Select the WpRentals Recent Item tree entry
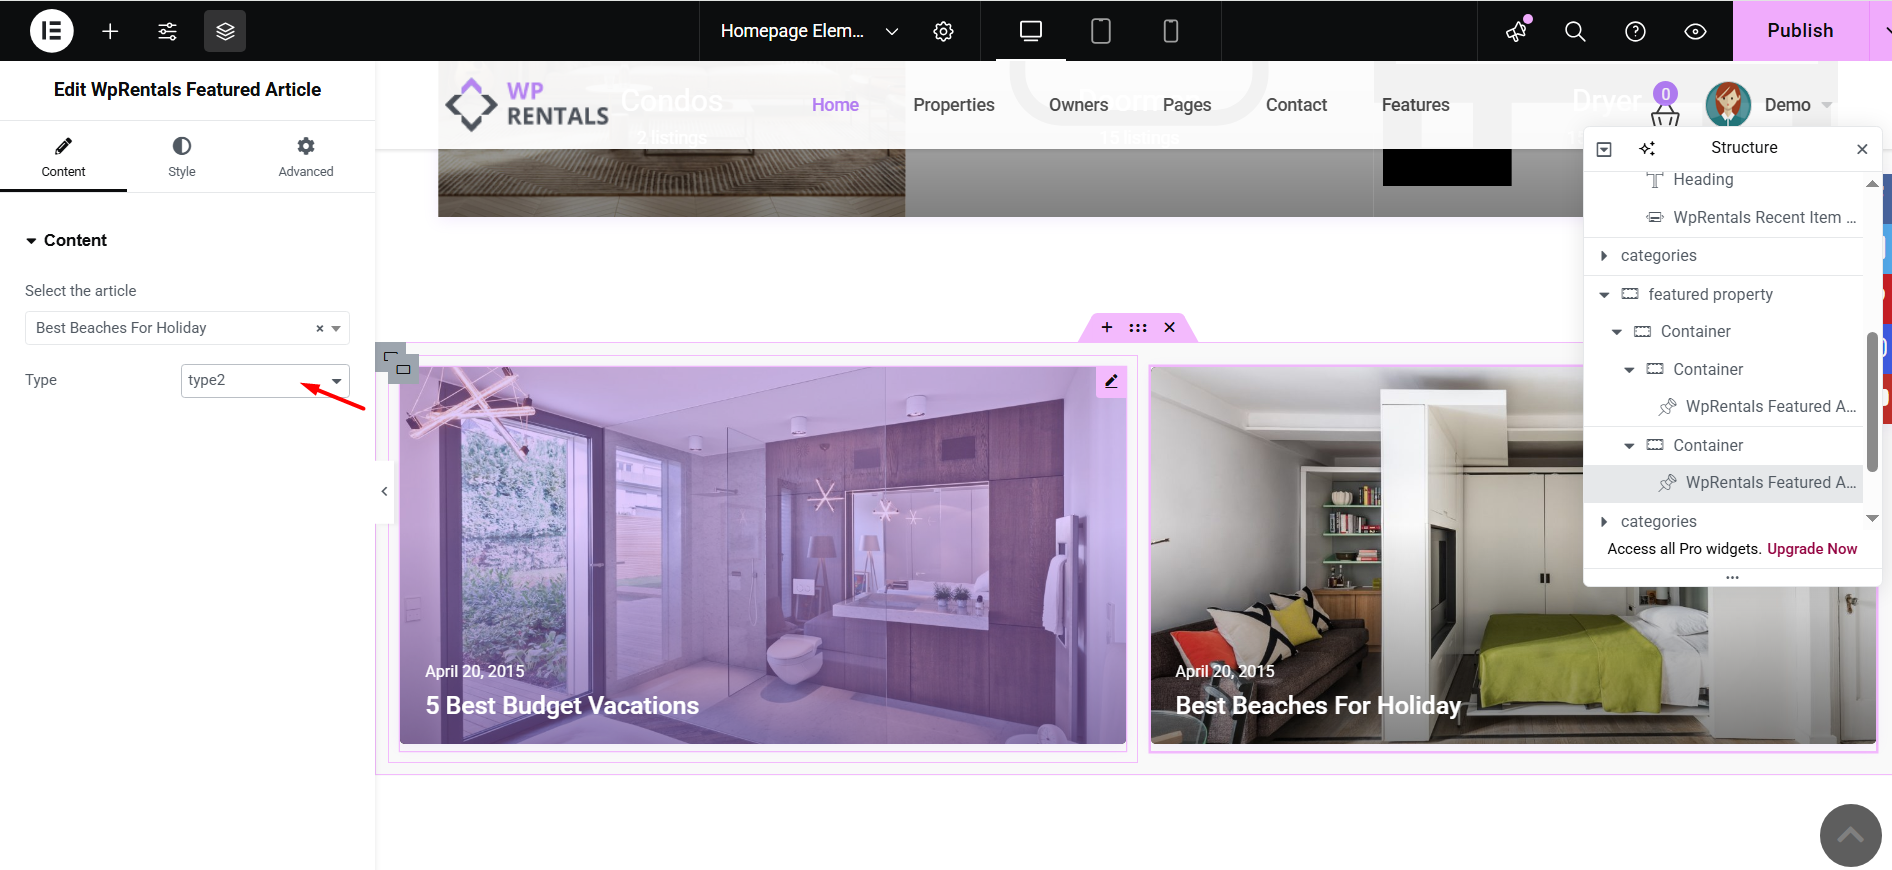Viewport: 1892px width, 870px height. pyautogui.click(x=1763, y=218)
